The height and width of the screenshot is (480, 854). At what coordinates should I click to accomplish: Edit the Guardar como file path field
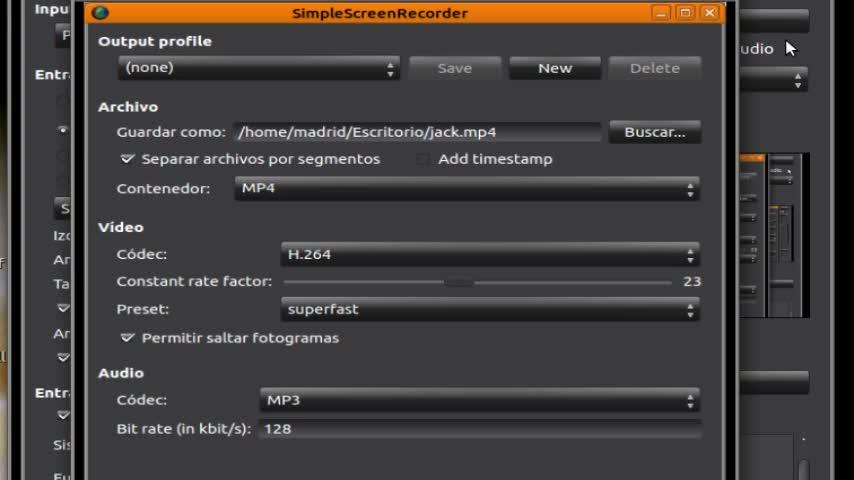point(417,132)
